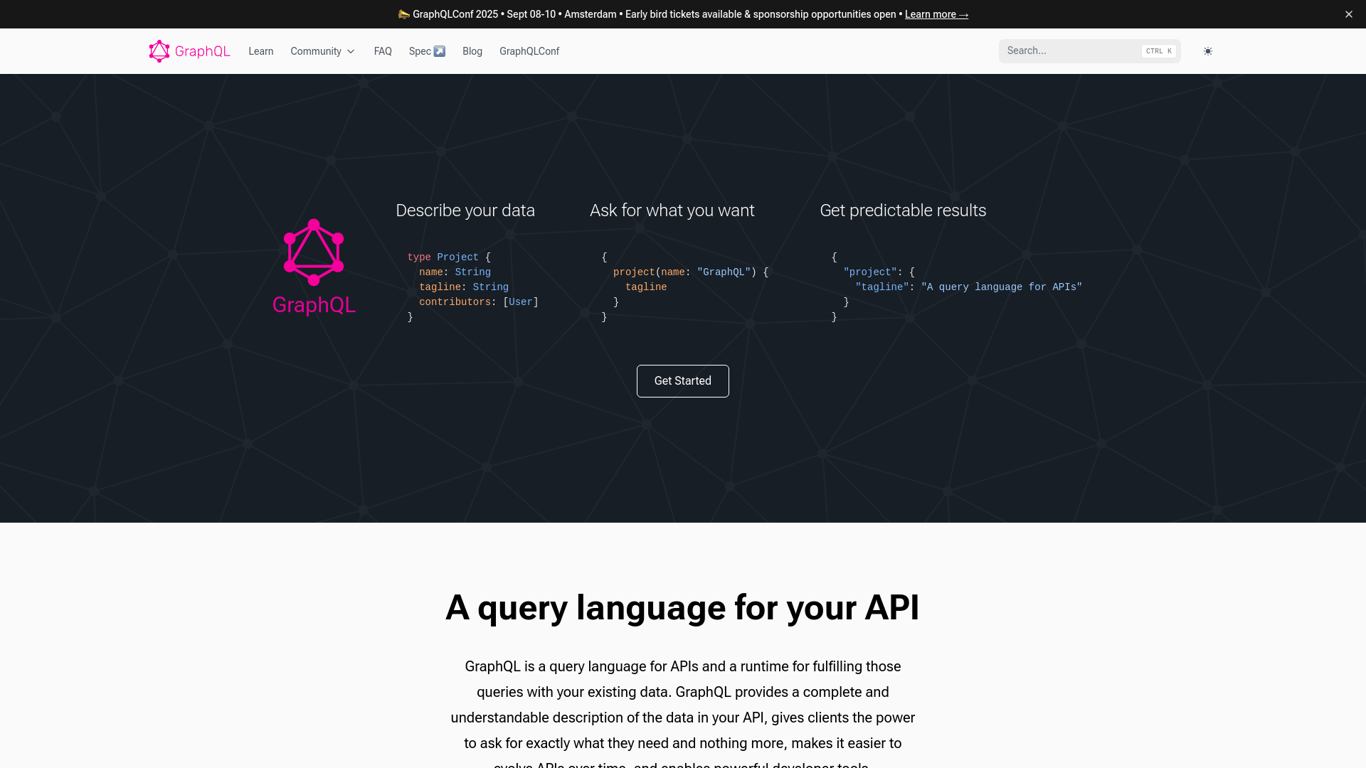The image size is (1366, 768).
Task: Click the '"project": {' result line
Action: pos(879,272)
